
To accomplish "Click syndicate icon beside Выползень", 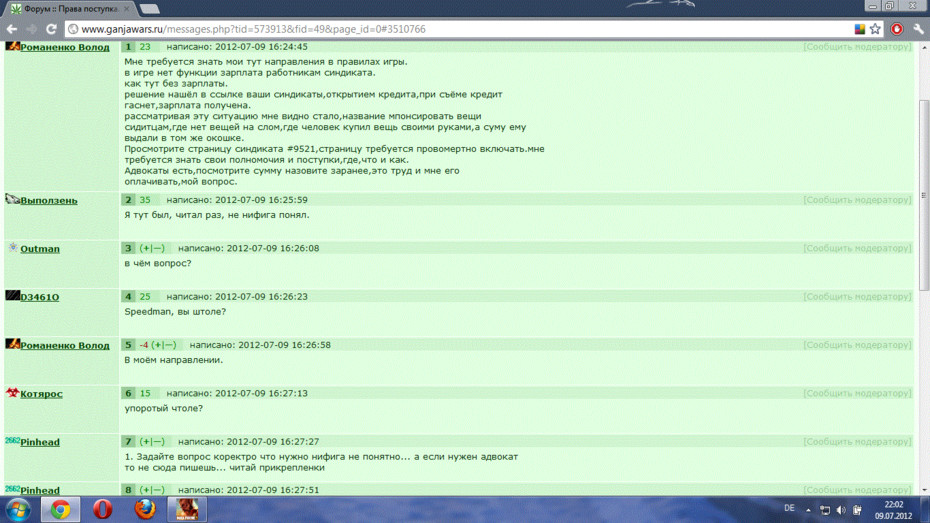I will (12, 199).
